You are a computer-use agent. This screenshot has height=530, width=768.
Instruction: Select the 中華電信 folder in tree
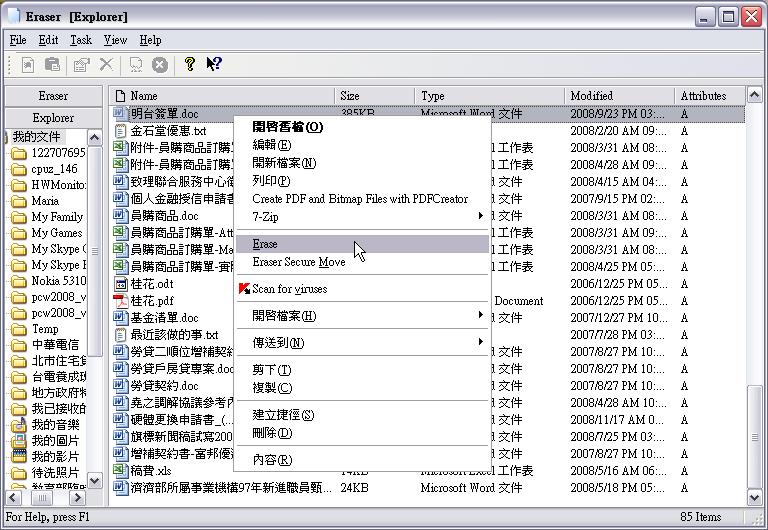(55, 345)
